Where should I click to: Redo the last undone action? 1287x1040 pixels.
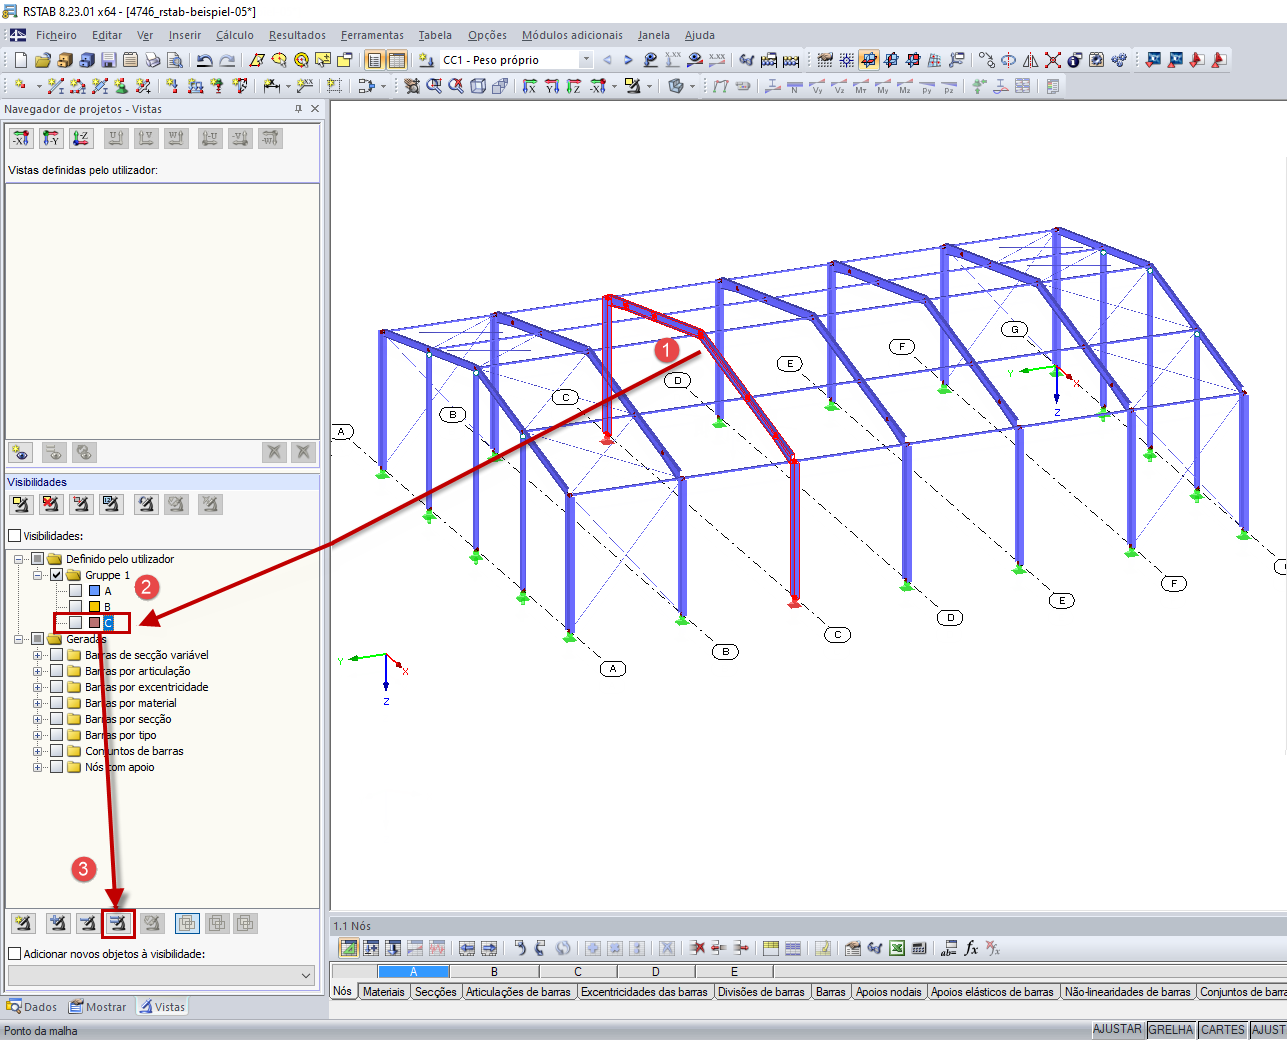(x=227, y=60)
